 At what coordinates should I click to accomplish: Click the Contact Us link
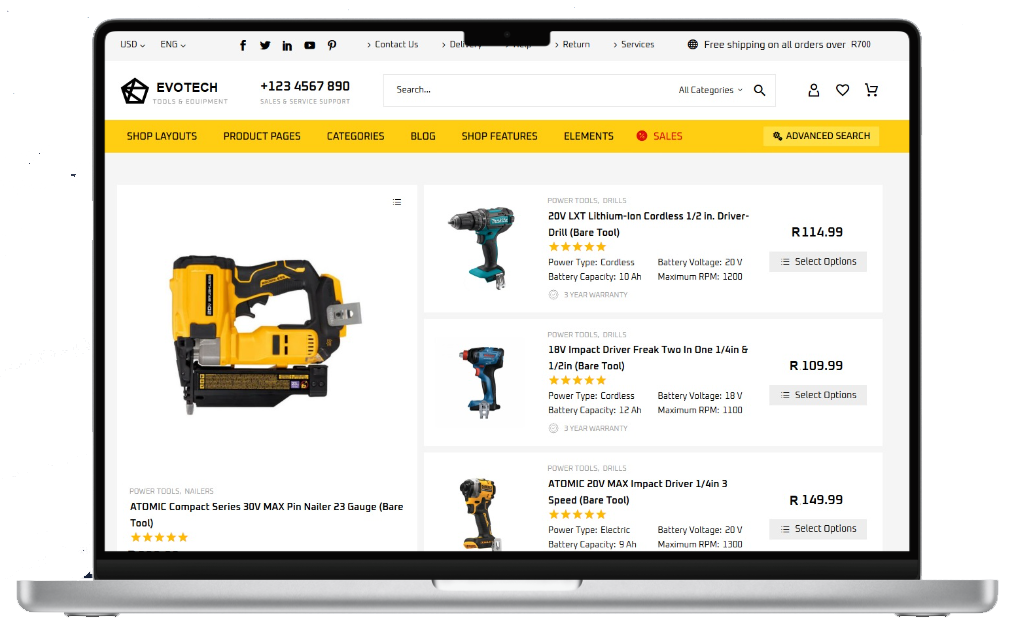coord(396,45)
